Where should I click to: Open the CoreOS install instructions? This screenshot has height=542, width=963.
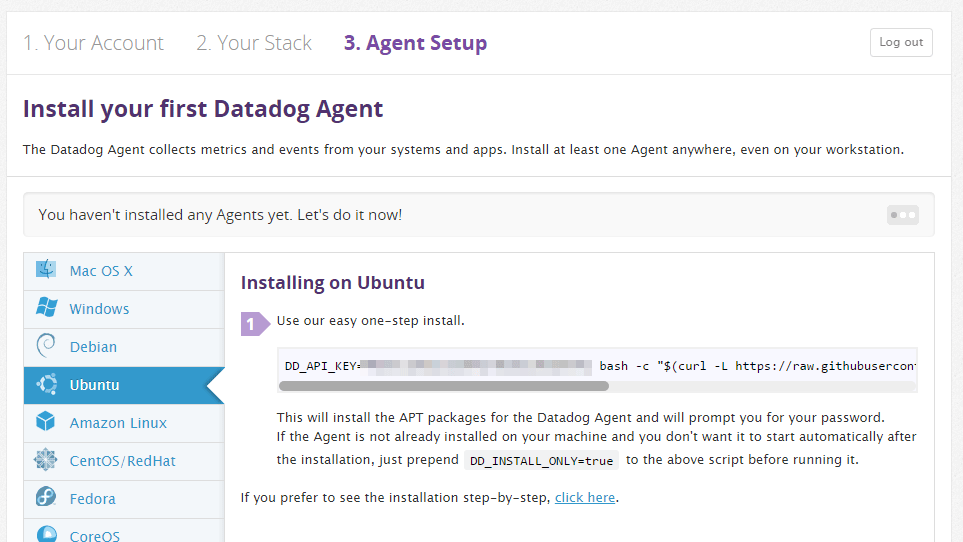(124, 532)
